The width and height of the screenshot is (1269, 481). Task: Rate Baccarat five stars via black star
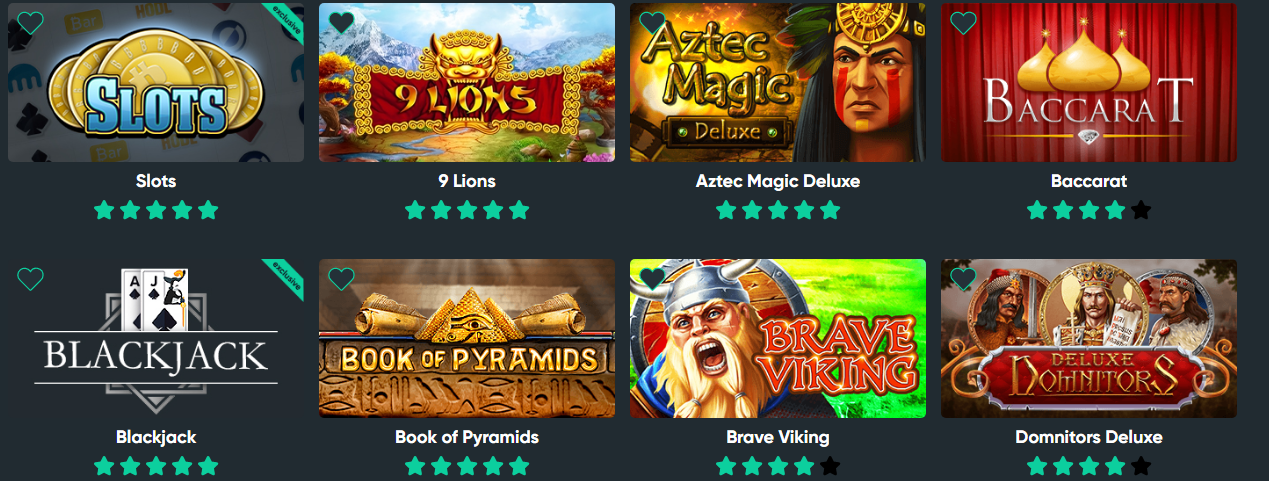coord(1141,210)
